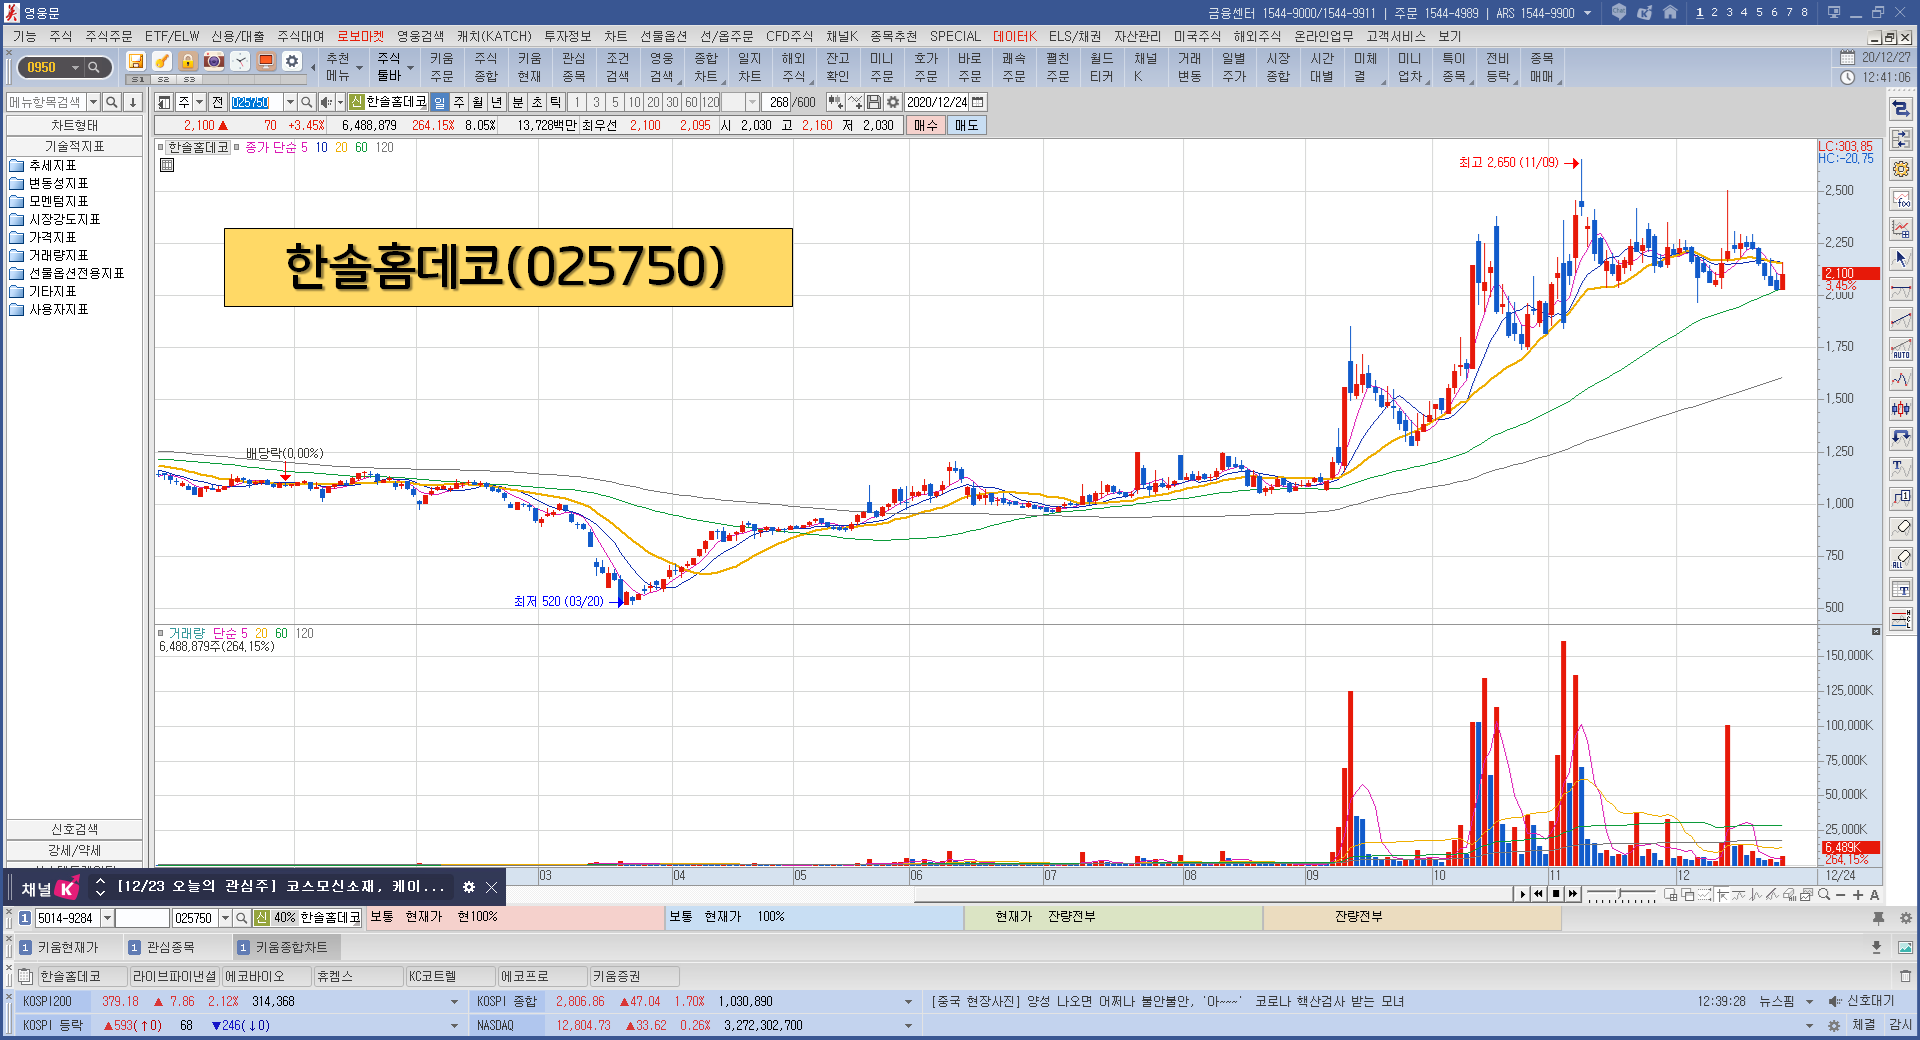Select the AUTO trendline tool

coord(1901,349)
